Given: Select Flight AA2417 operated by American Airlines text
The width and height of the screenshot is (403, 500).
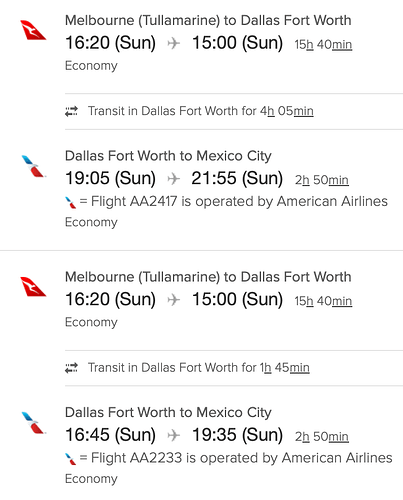Looking at the screenshot, I should click(239, 201).
